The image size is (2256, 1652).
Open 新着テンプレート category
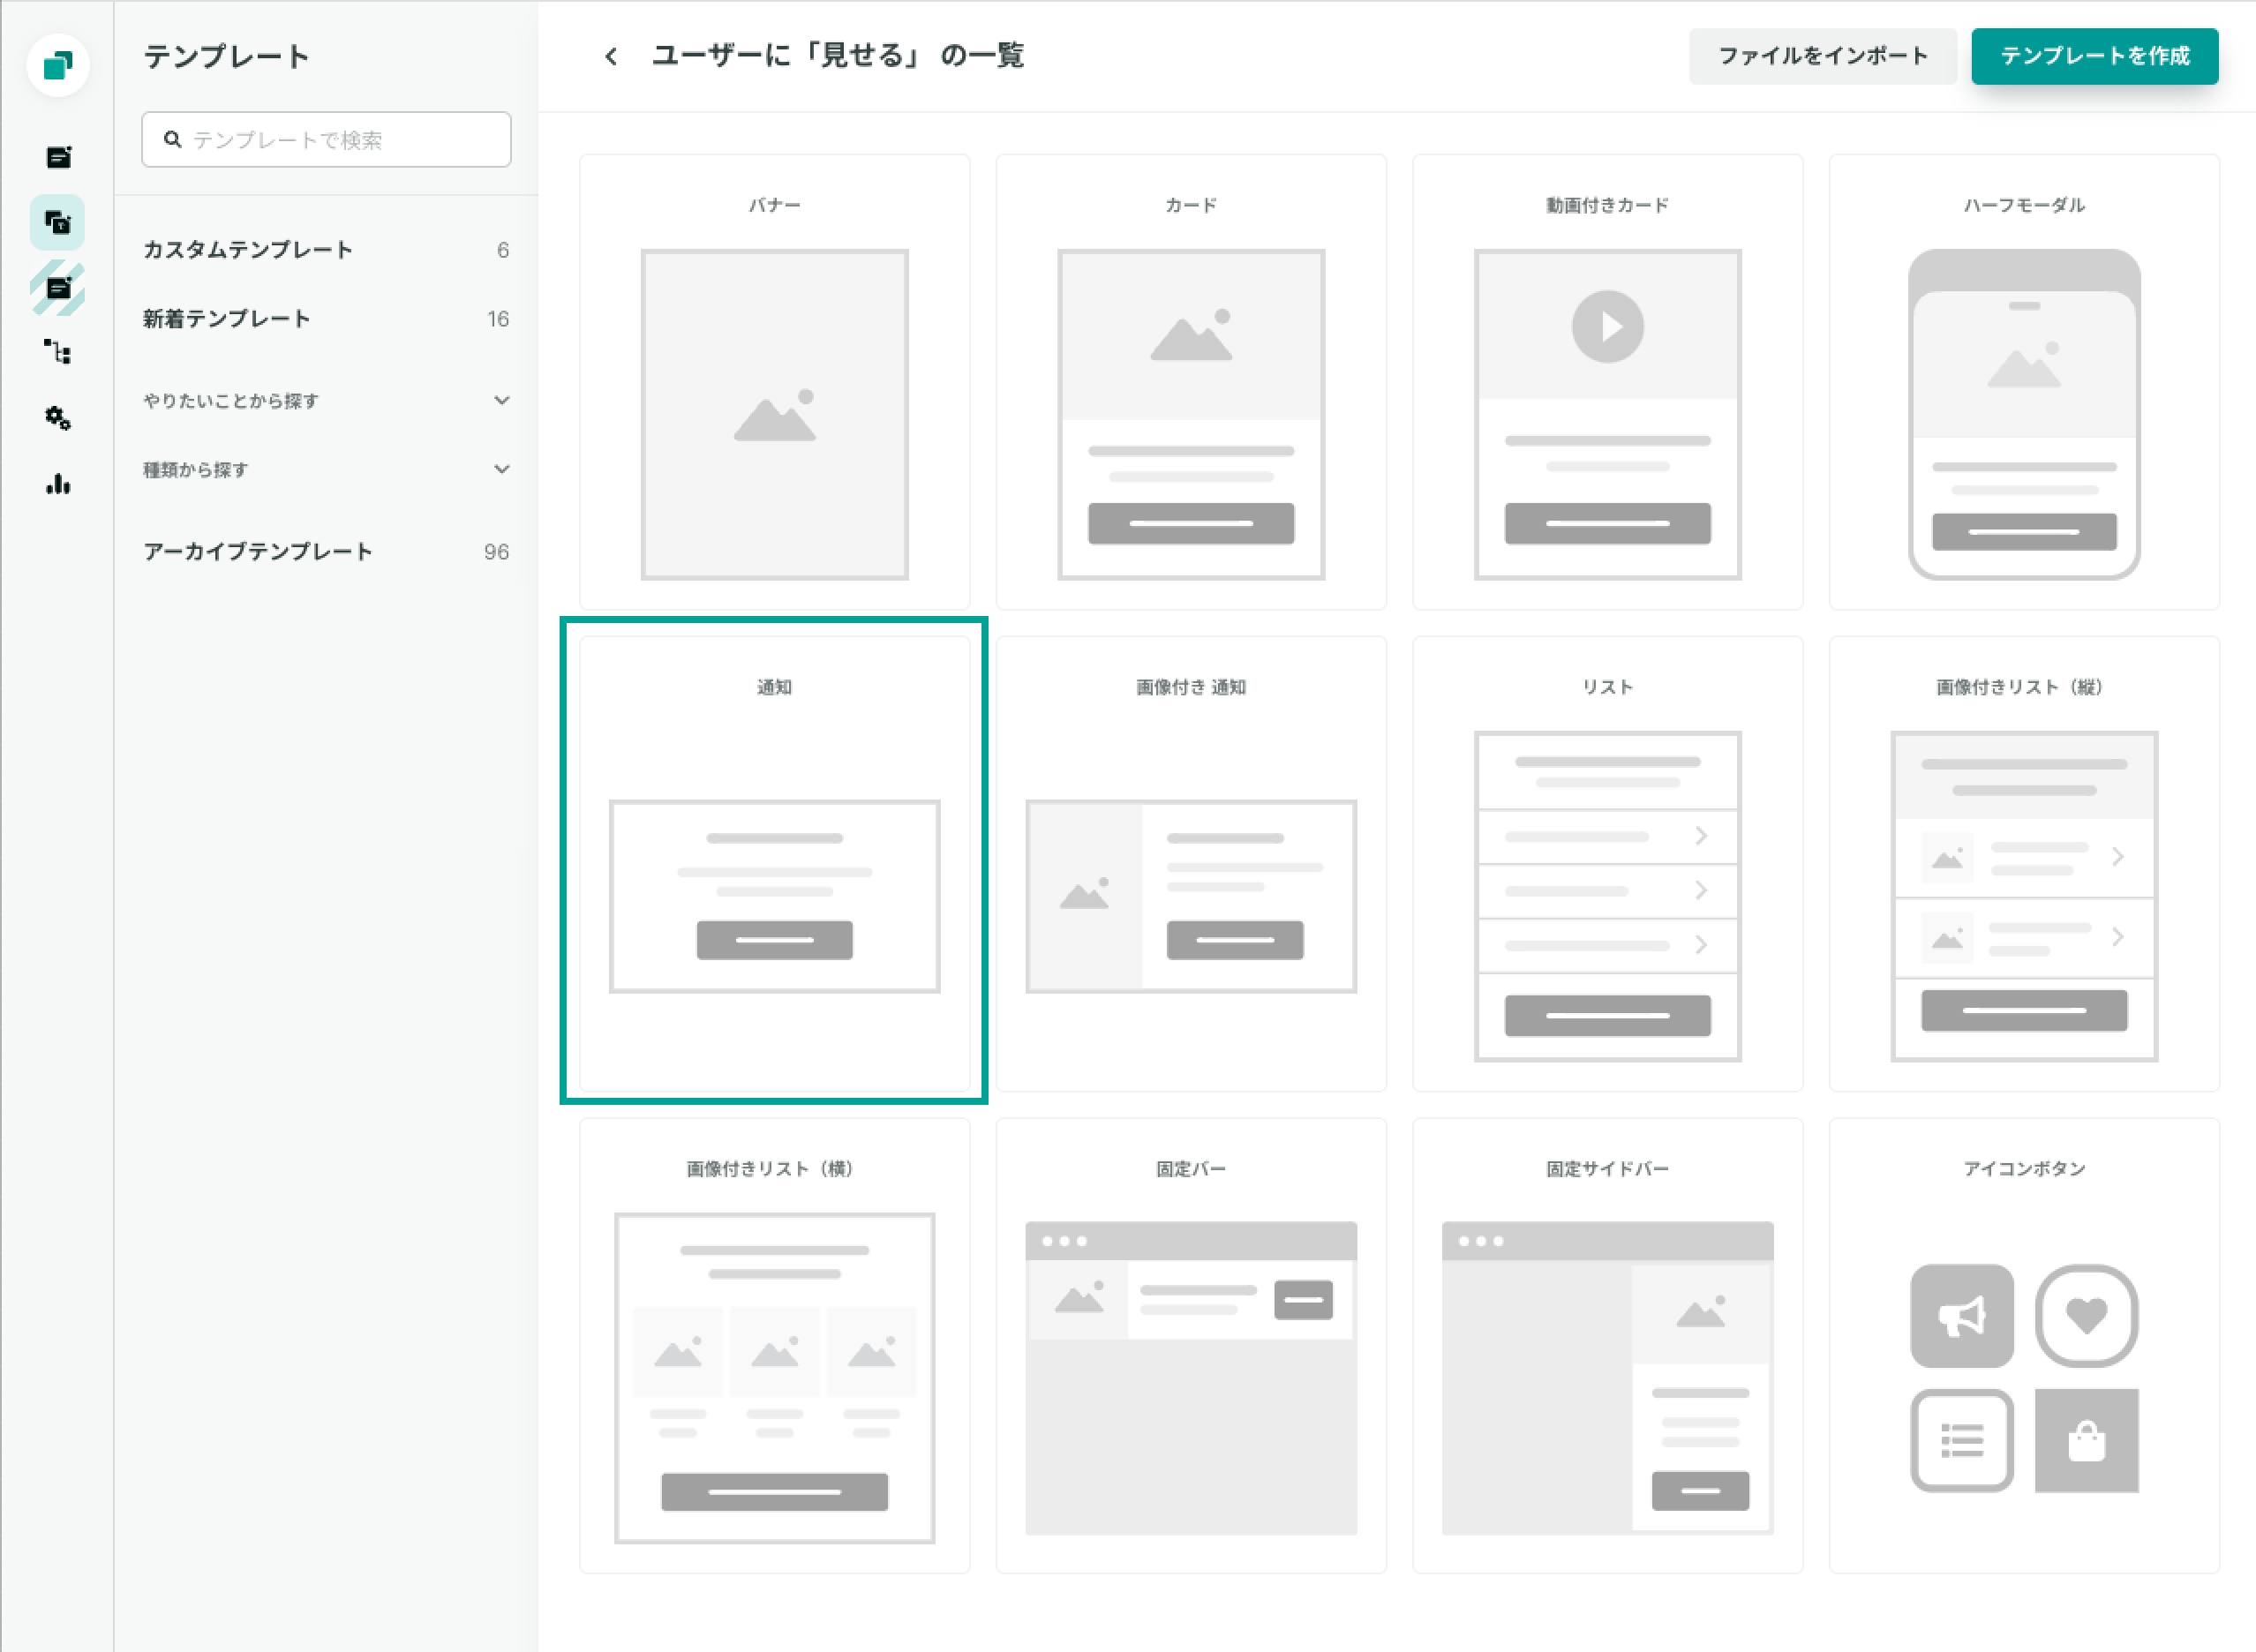point(326,319)
